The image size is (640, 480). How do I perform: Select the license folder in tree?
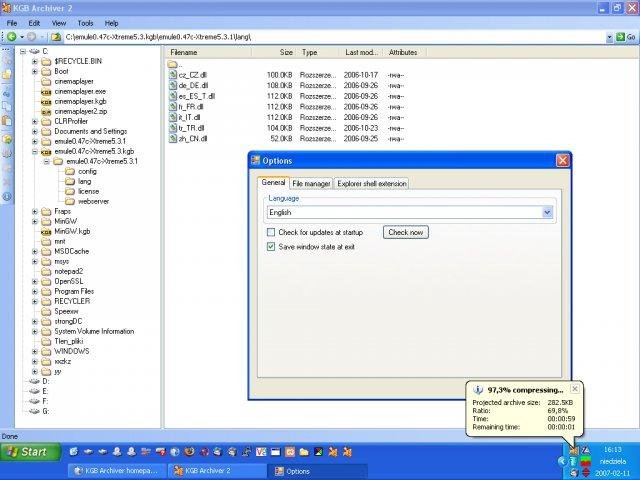tap(89, 191)
